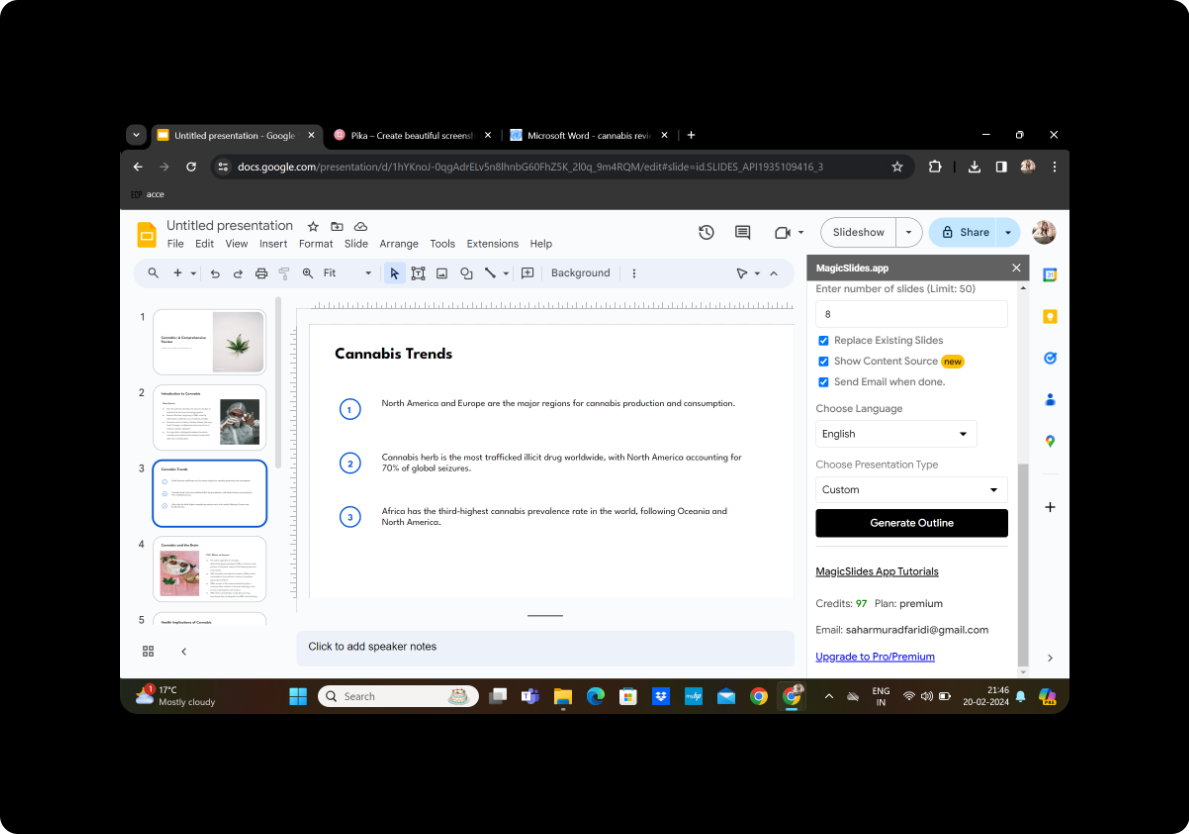The height and width of the screenshot is (834, 1189).
Task: Collapse menus with the chevron up icon
Action: pyautogui.click(x=773, y=273)
